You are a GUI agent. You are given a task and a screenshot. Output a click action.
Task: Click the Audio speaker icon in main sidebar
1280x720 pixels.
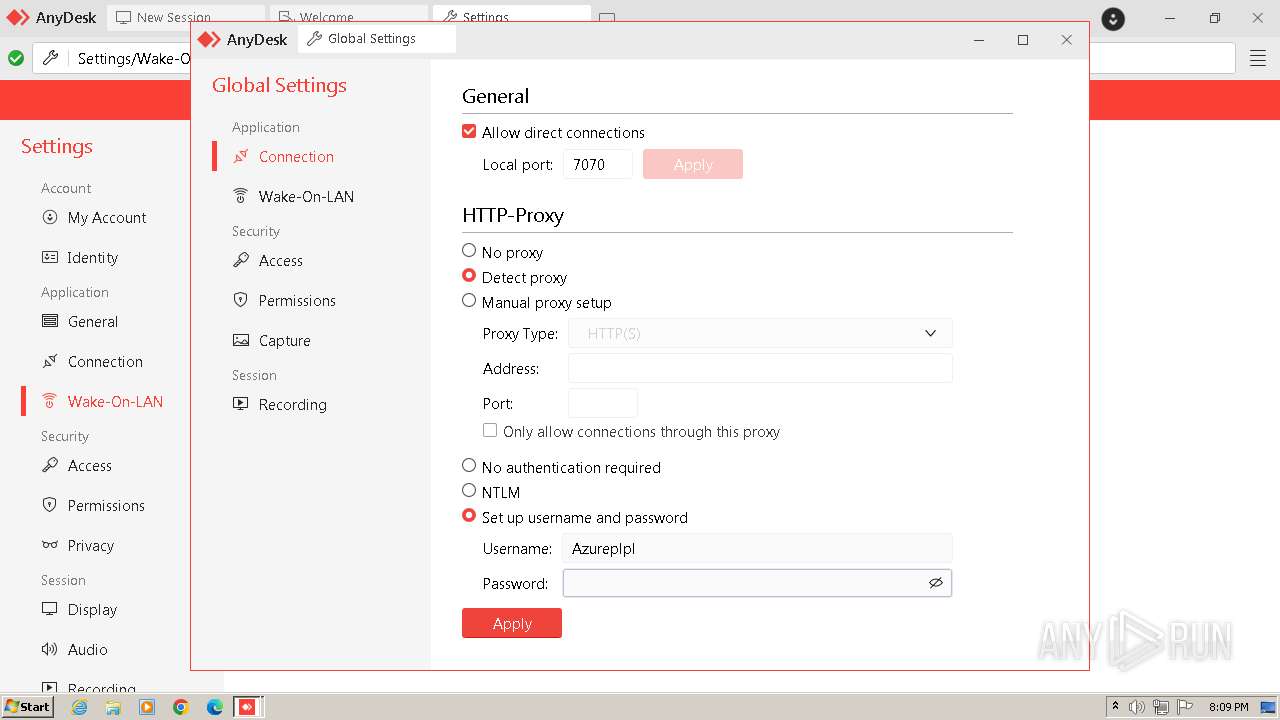[x=50, y=649]
